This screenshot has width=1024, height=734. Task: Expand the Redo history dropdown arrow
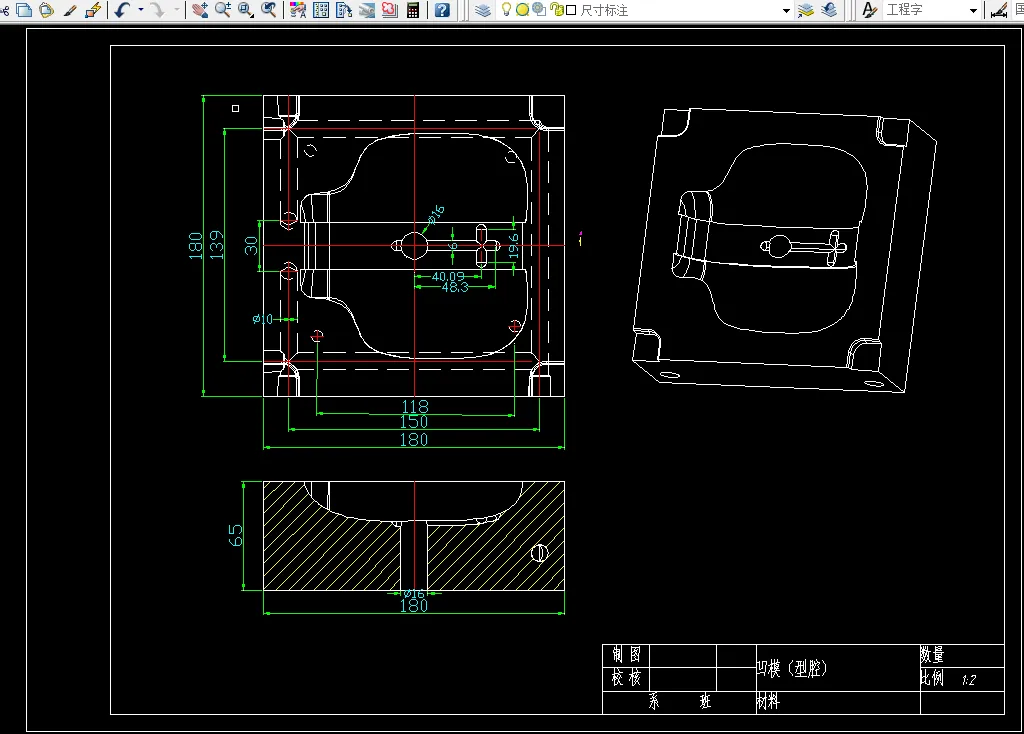click(x=176, y=10)
